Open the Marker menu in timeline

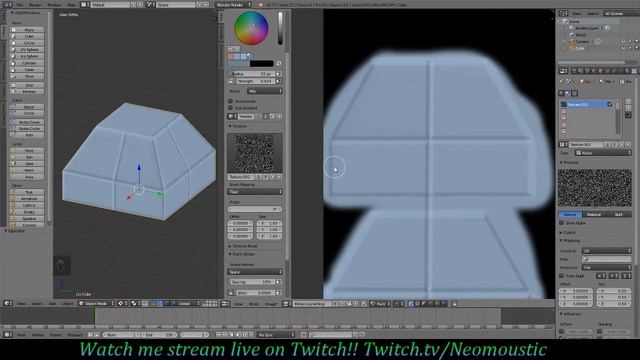pos(38,335)
